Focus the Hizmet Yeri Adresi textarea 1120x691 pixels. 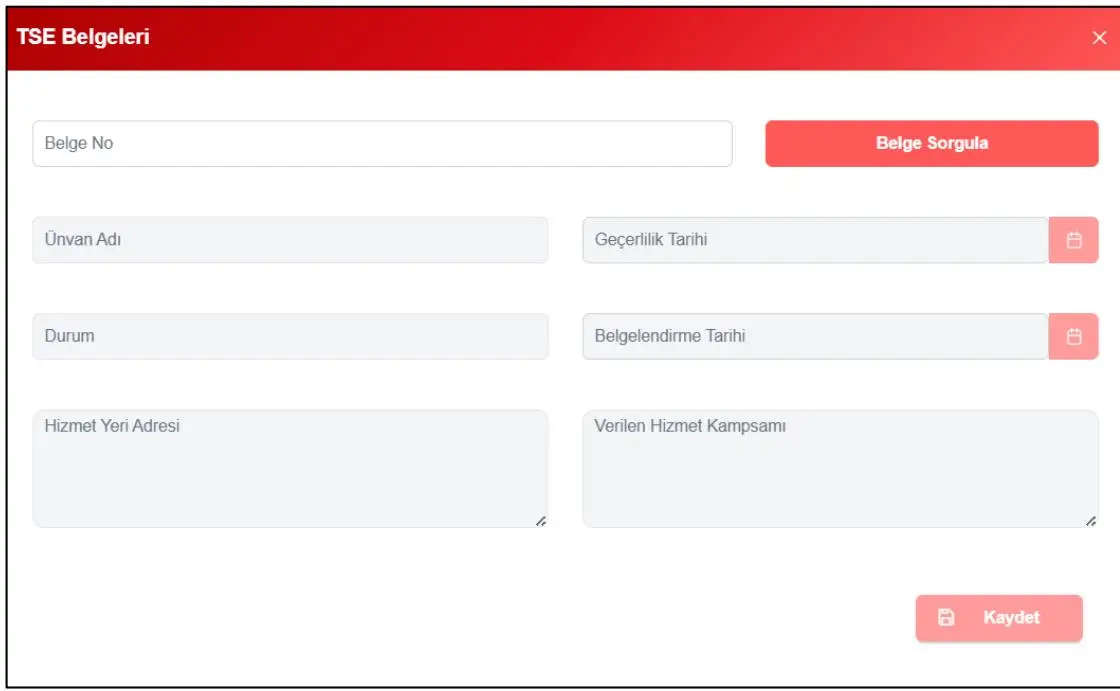(290, 469)
